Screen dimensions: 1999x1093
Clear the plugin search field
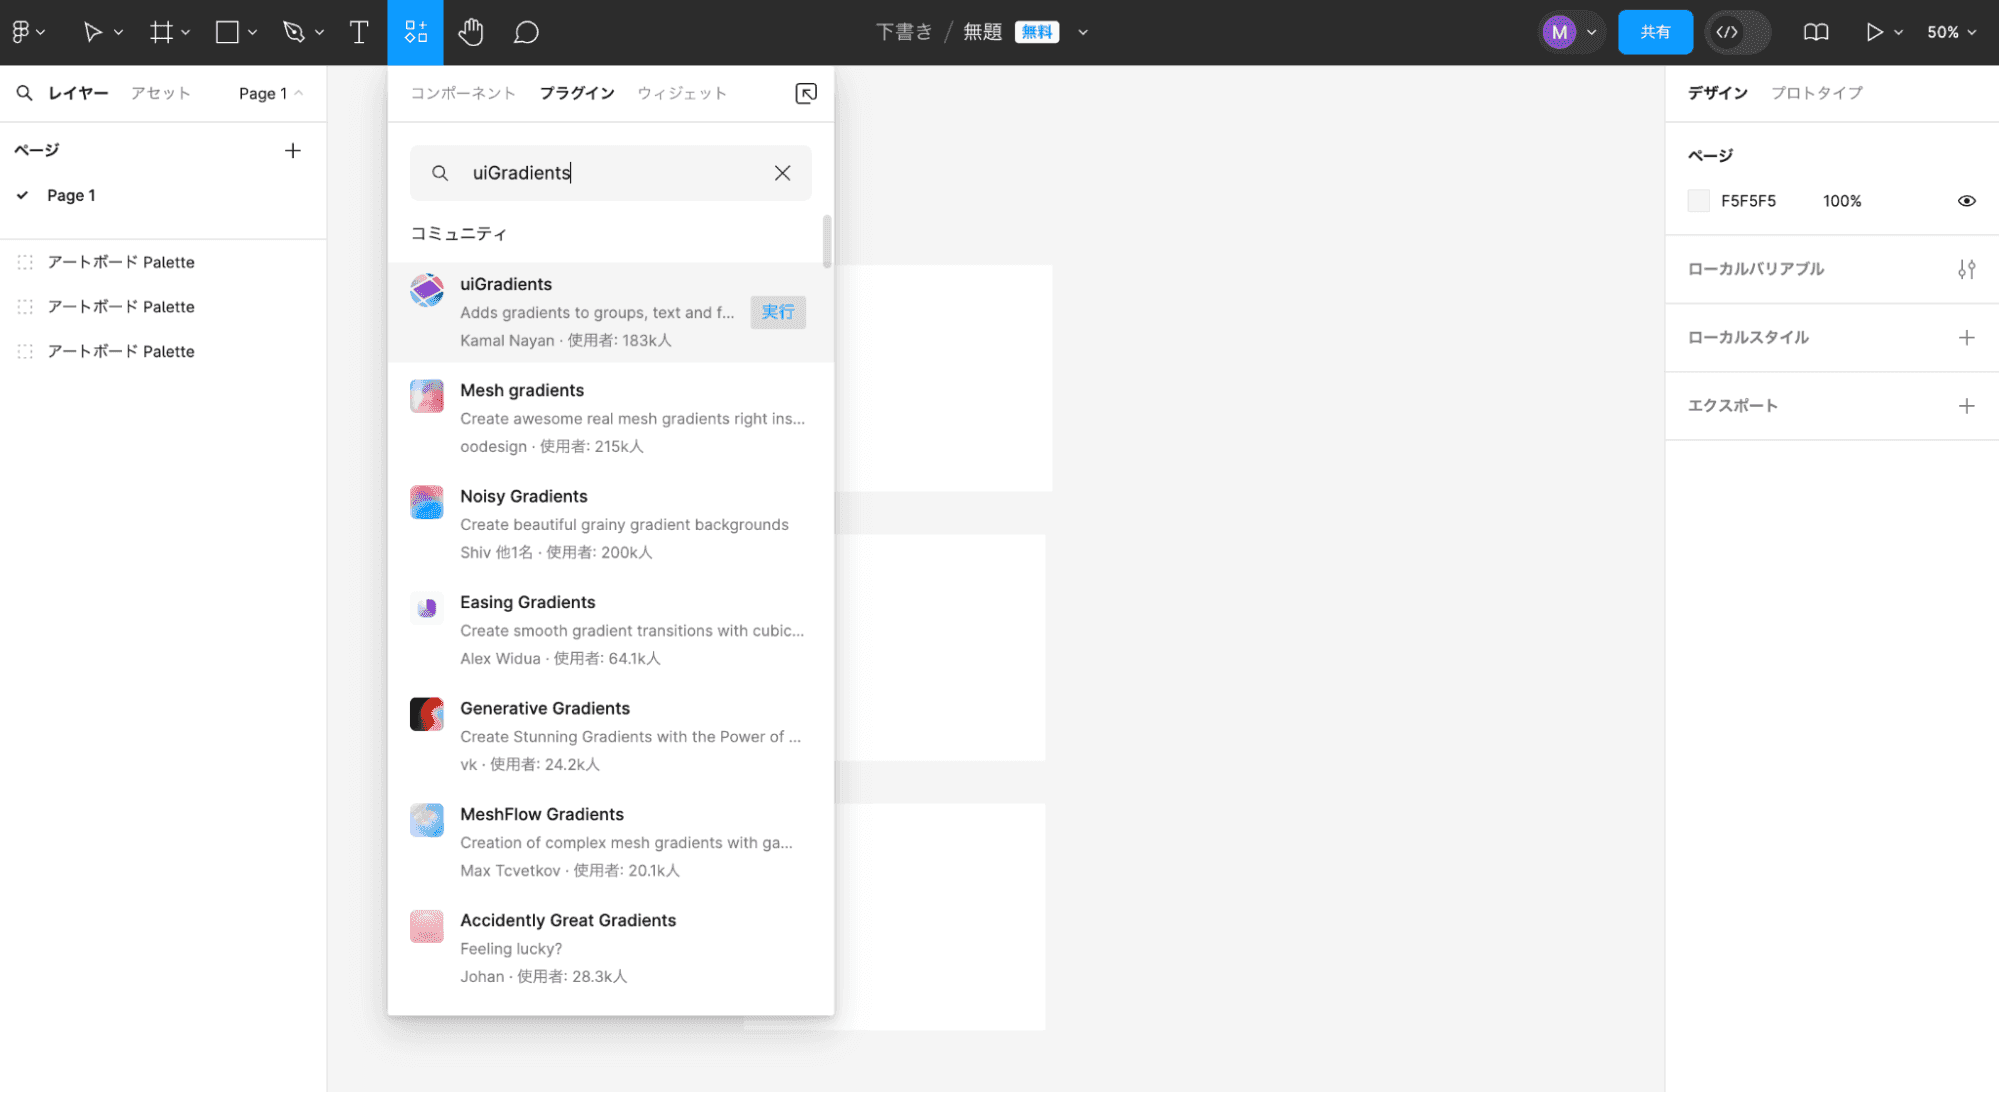(782, 173)
